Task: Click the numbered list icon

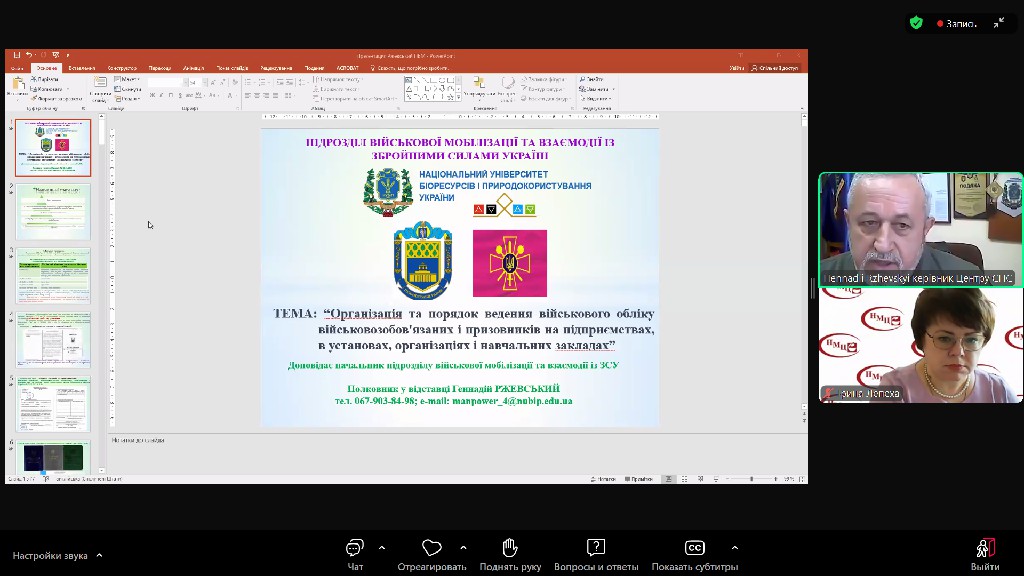Action: tap(262, 82)
